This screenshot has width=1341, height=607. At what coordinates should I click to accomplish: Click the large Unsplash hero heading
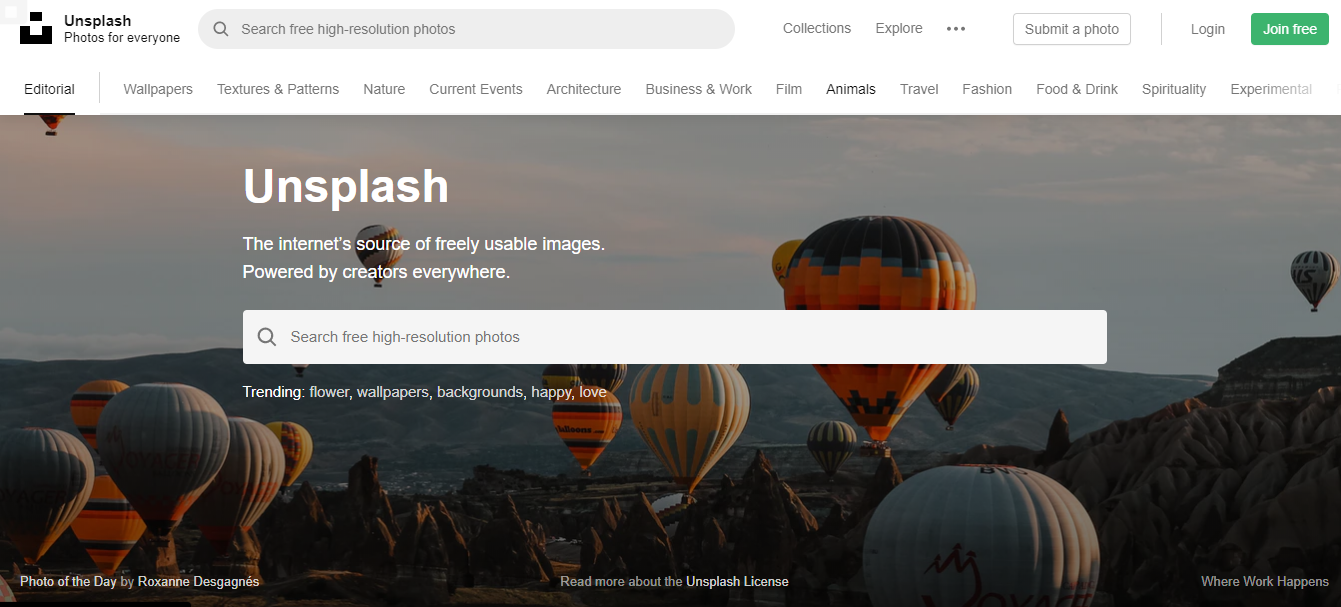(x=346, y=186)
